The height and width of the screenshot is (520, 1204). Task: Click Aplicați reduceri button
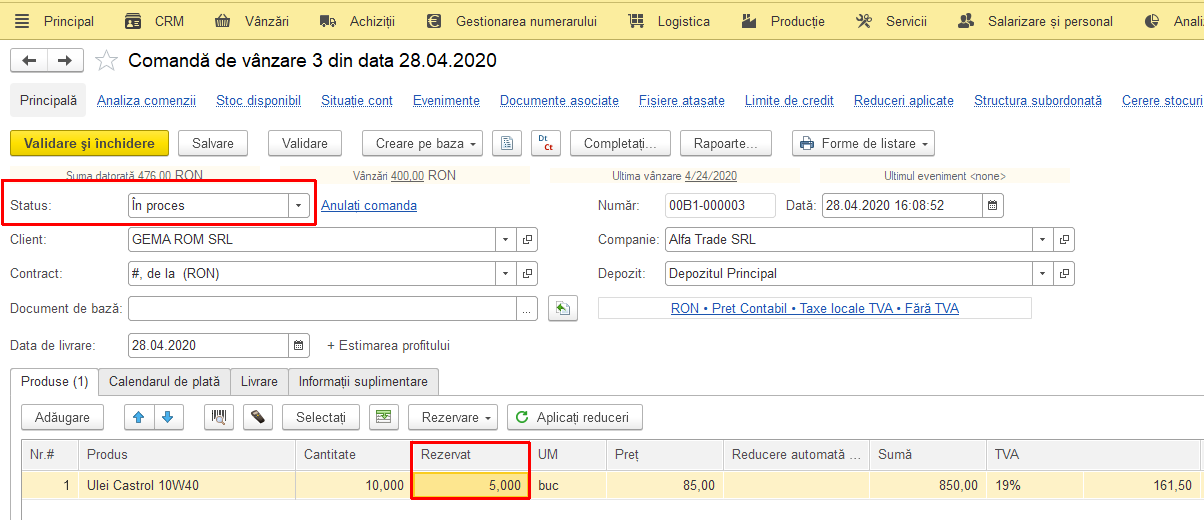[575, 417]
